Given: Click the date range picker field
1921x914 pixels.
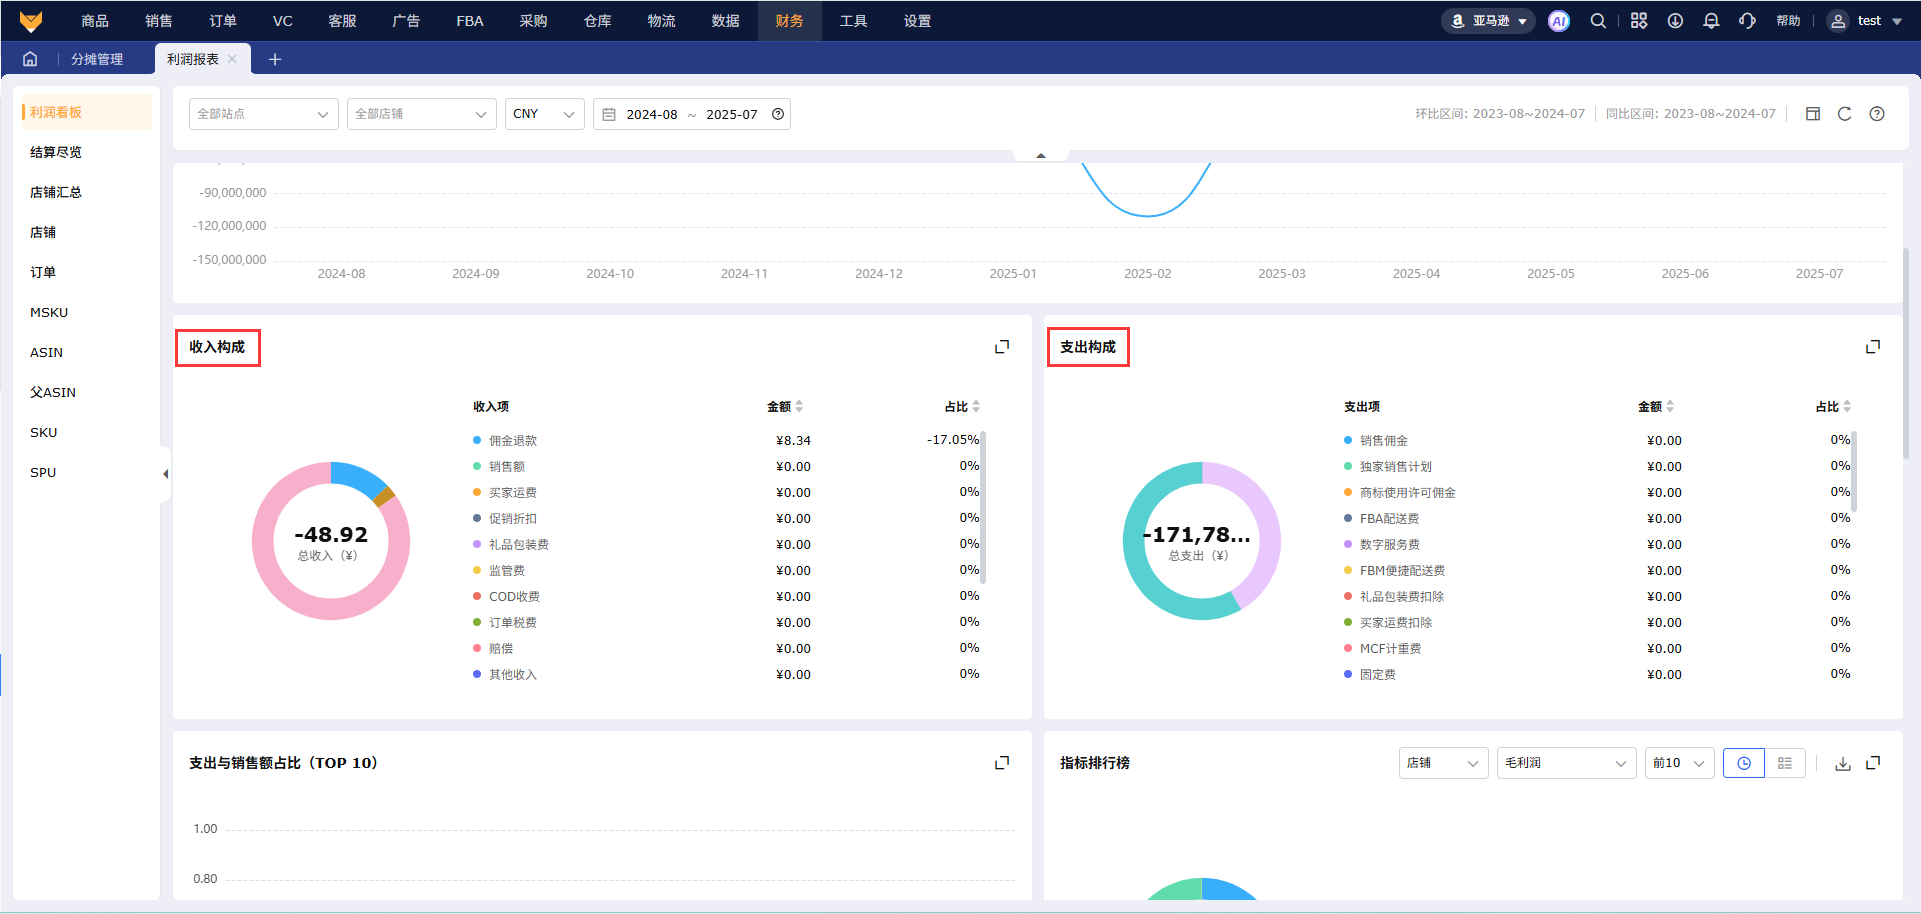Looking at the screenshot, I should tap(691, 114).
